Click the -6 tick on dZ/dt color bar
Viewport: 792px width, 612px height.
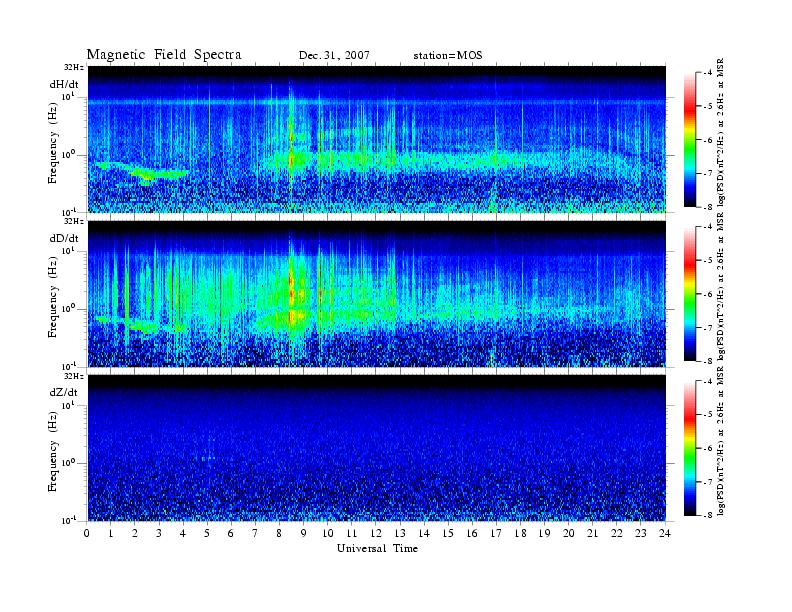tap(707, 448)
